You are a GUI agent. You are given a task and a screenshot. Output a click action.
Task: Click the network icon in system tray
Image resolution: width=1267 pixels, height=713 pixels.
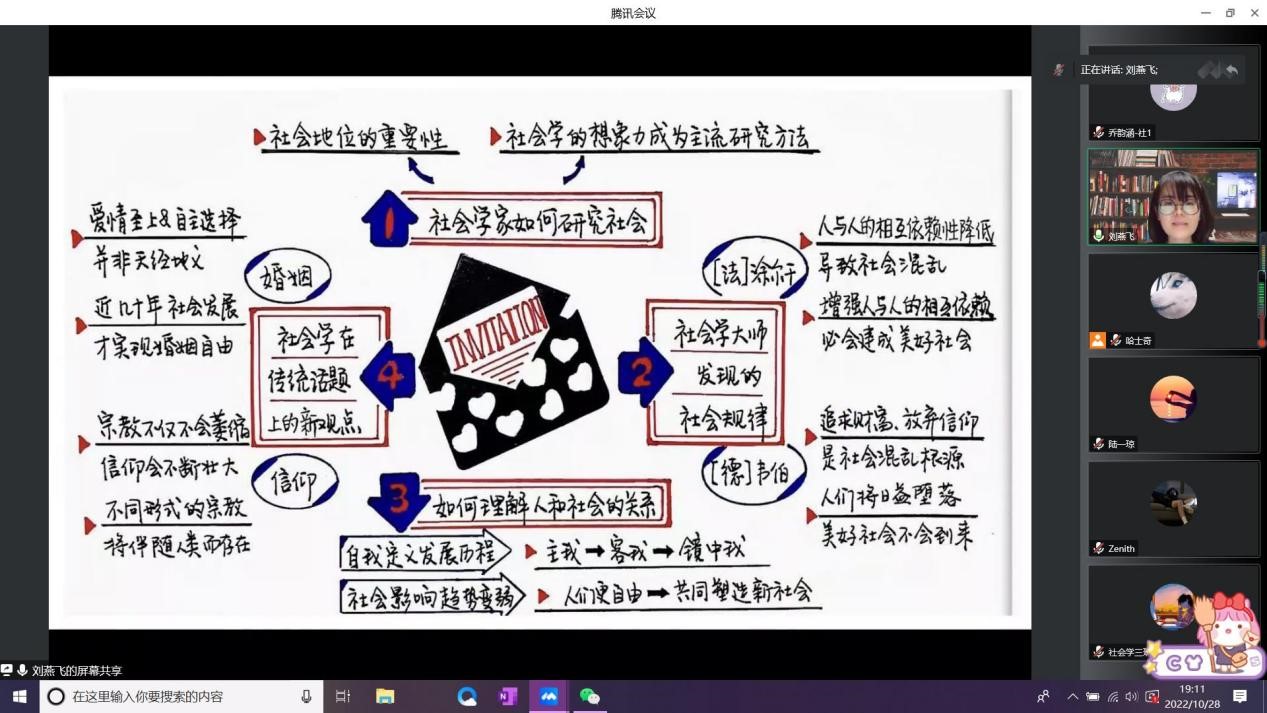coord(1112,697)
